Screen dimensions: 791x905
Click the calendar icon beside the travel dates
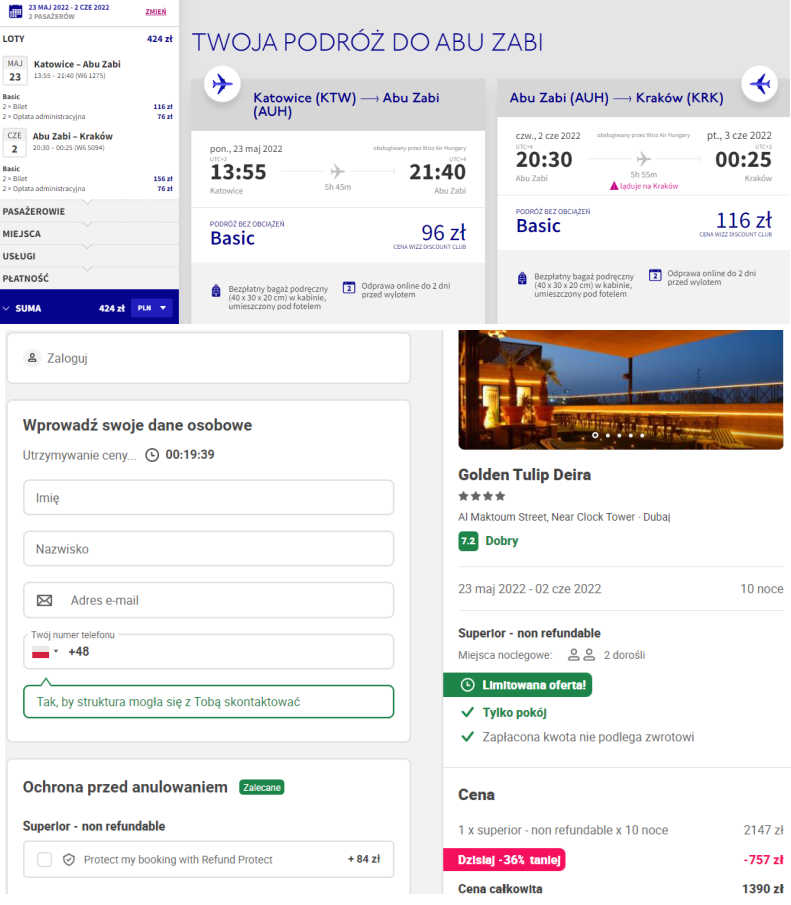(16, 12)
